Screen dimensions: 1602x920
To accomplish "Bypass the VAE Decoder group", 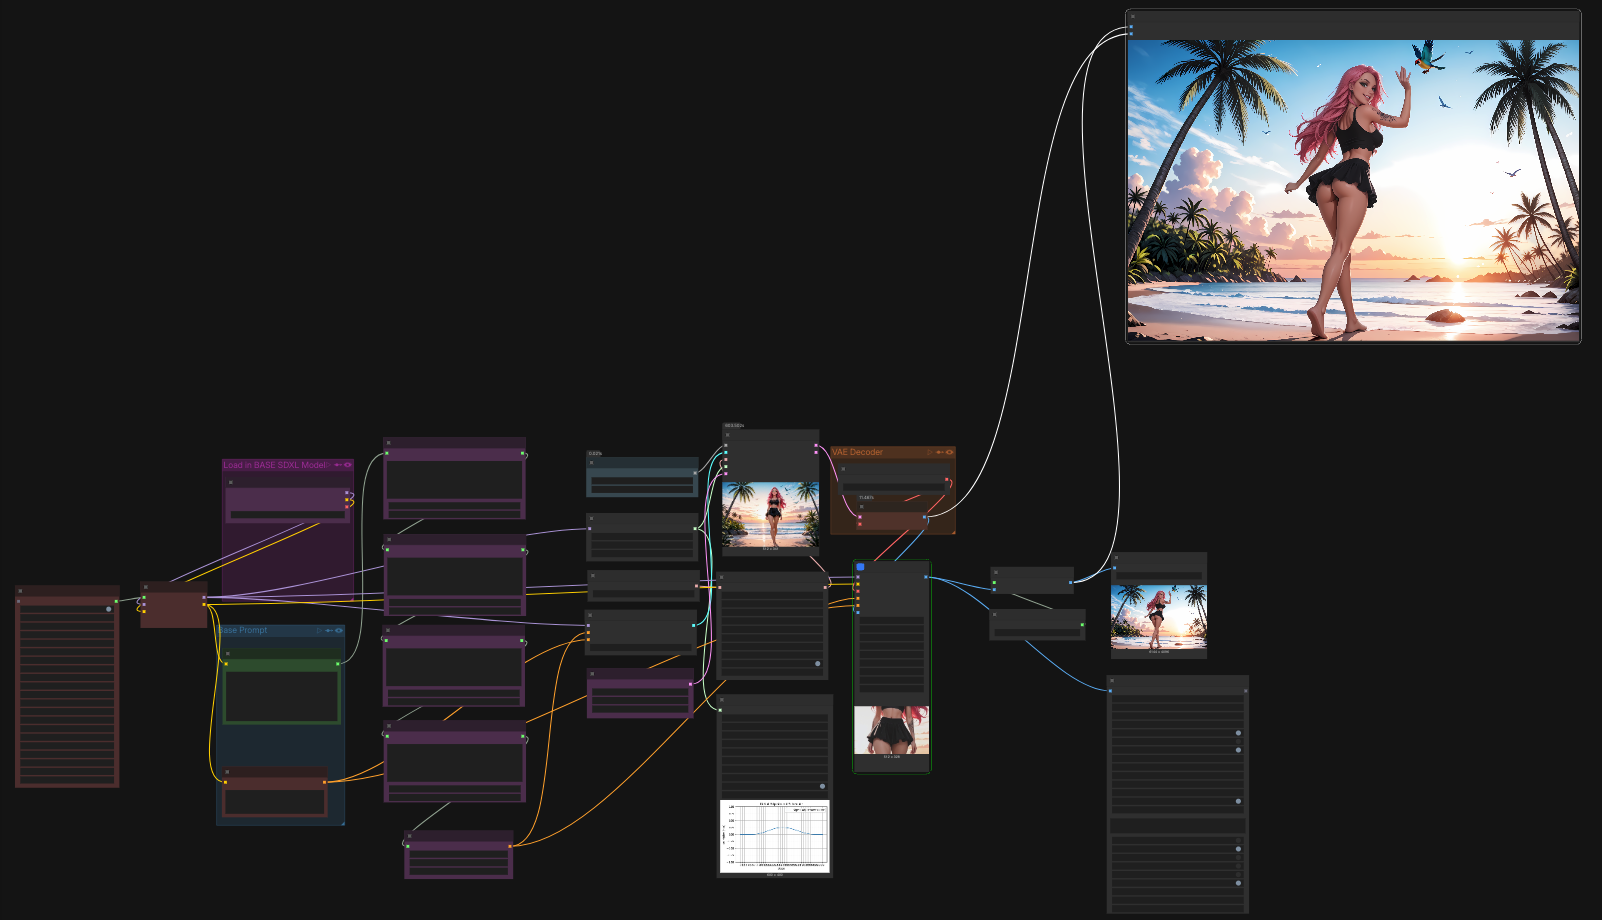I will tap(939, 452).
